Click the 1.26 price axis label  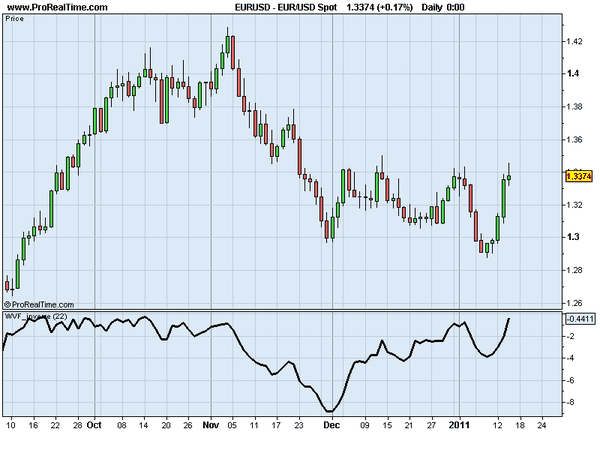(x=575, y=303)
